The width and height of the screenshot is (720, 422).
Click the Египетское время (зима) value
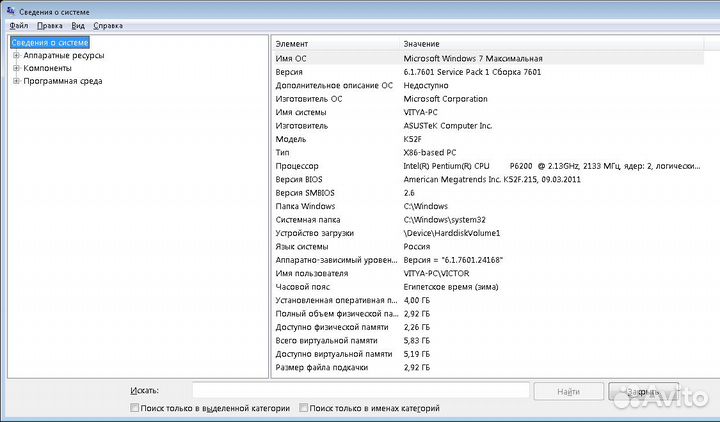coord(451,287)
